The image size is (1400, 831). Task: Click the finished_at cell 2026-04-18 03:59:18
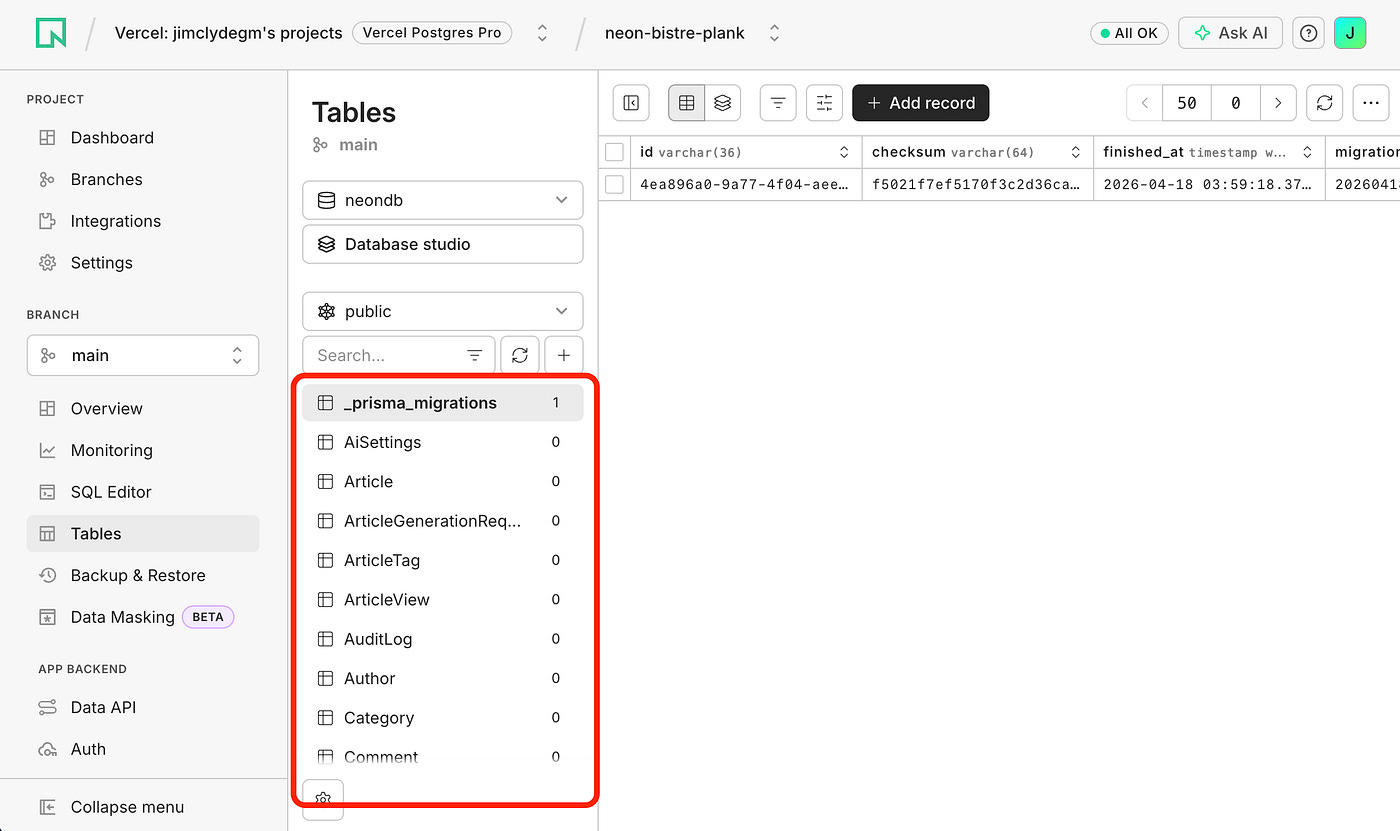(x=1209, y=184)
